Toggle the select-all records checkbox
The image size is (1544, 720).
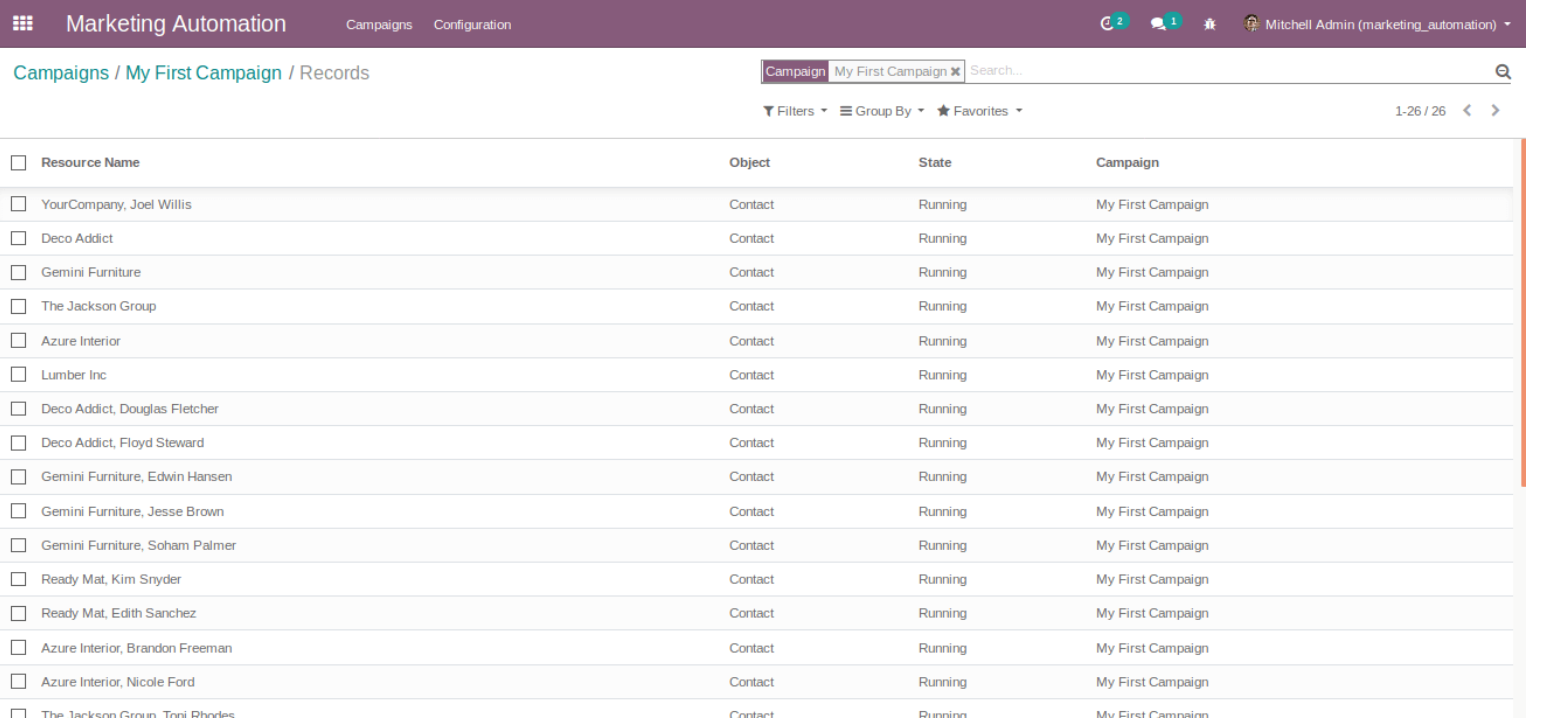[18, 162]
